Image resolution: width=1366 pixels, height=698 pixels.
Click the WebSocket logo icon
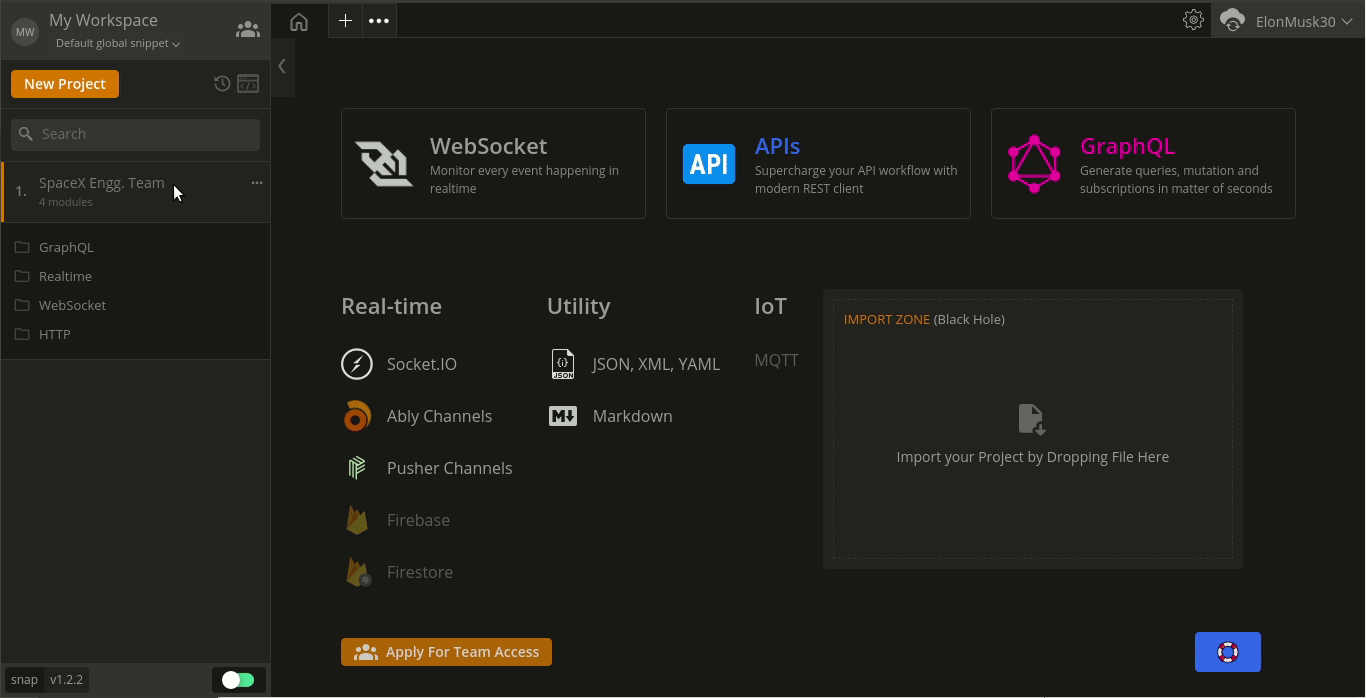coord(384,163)
